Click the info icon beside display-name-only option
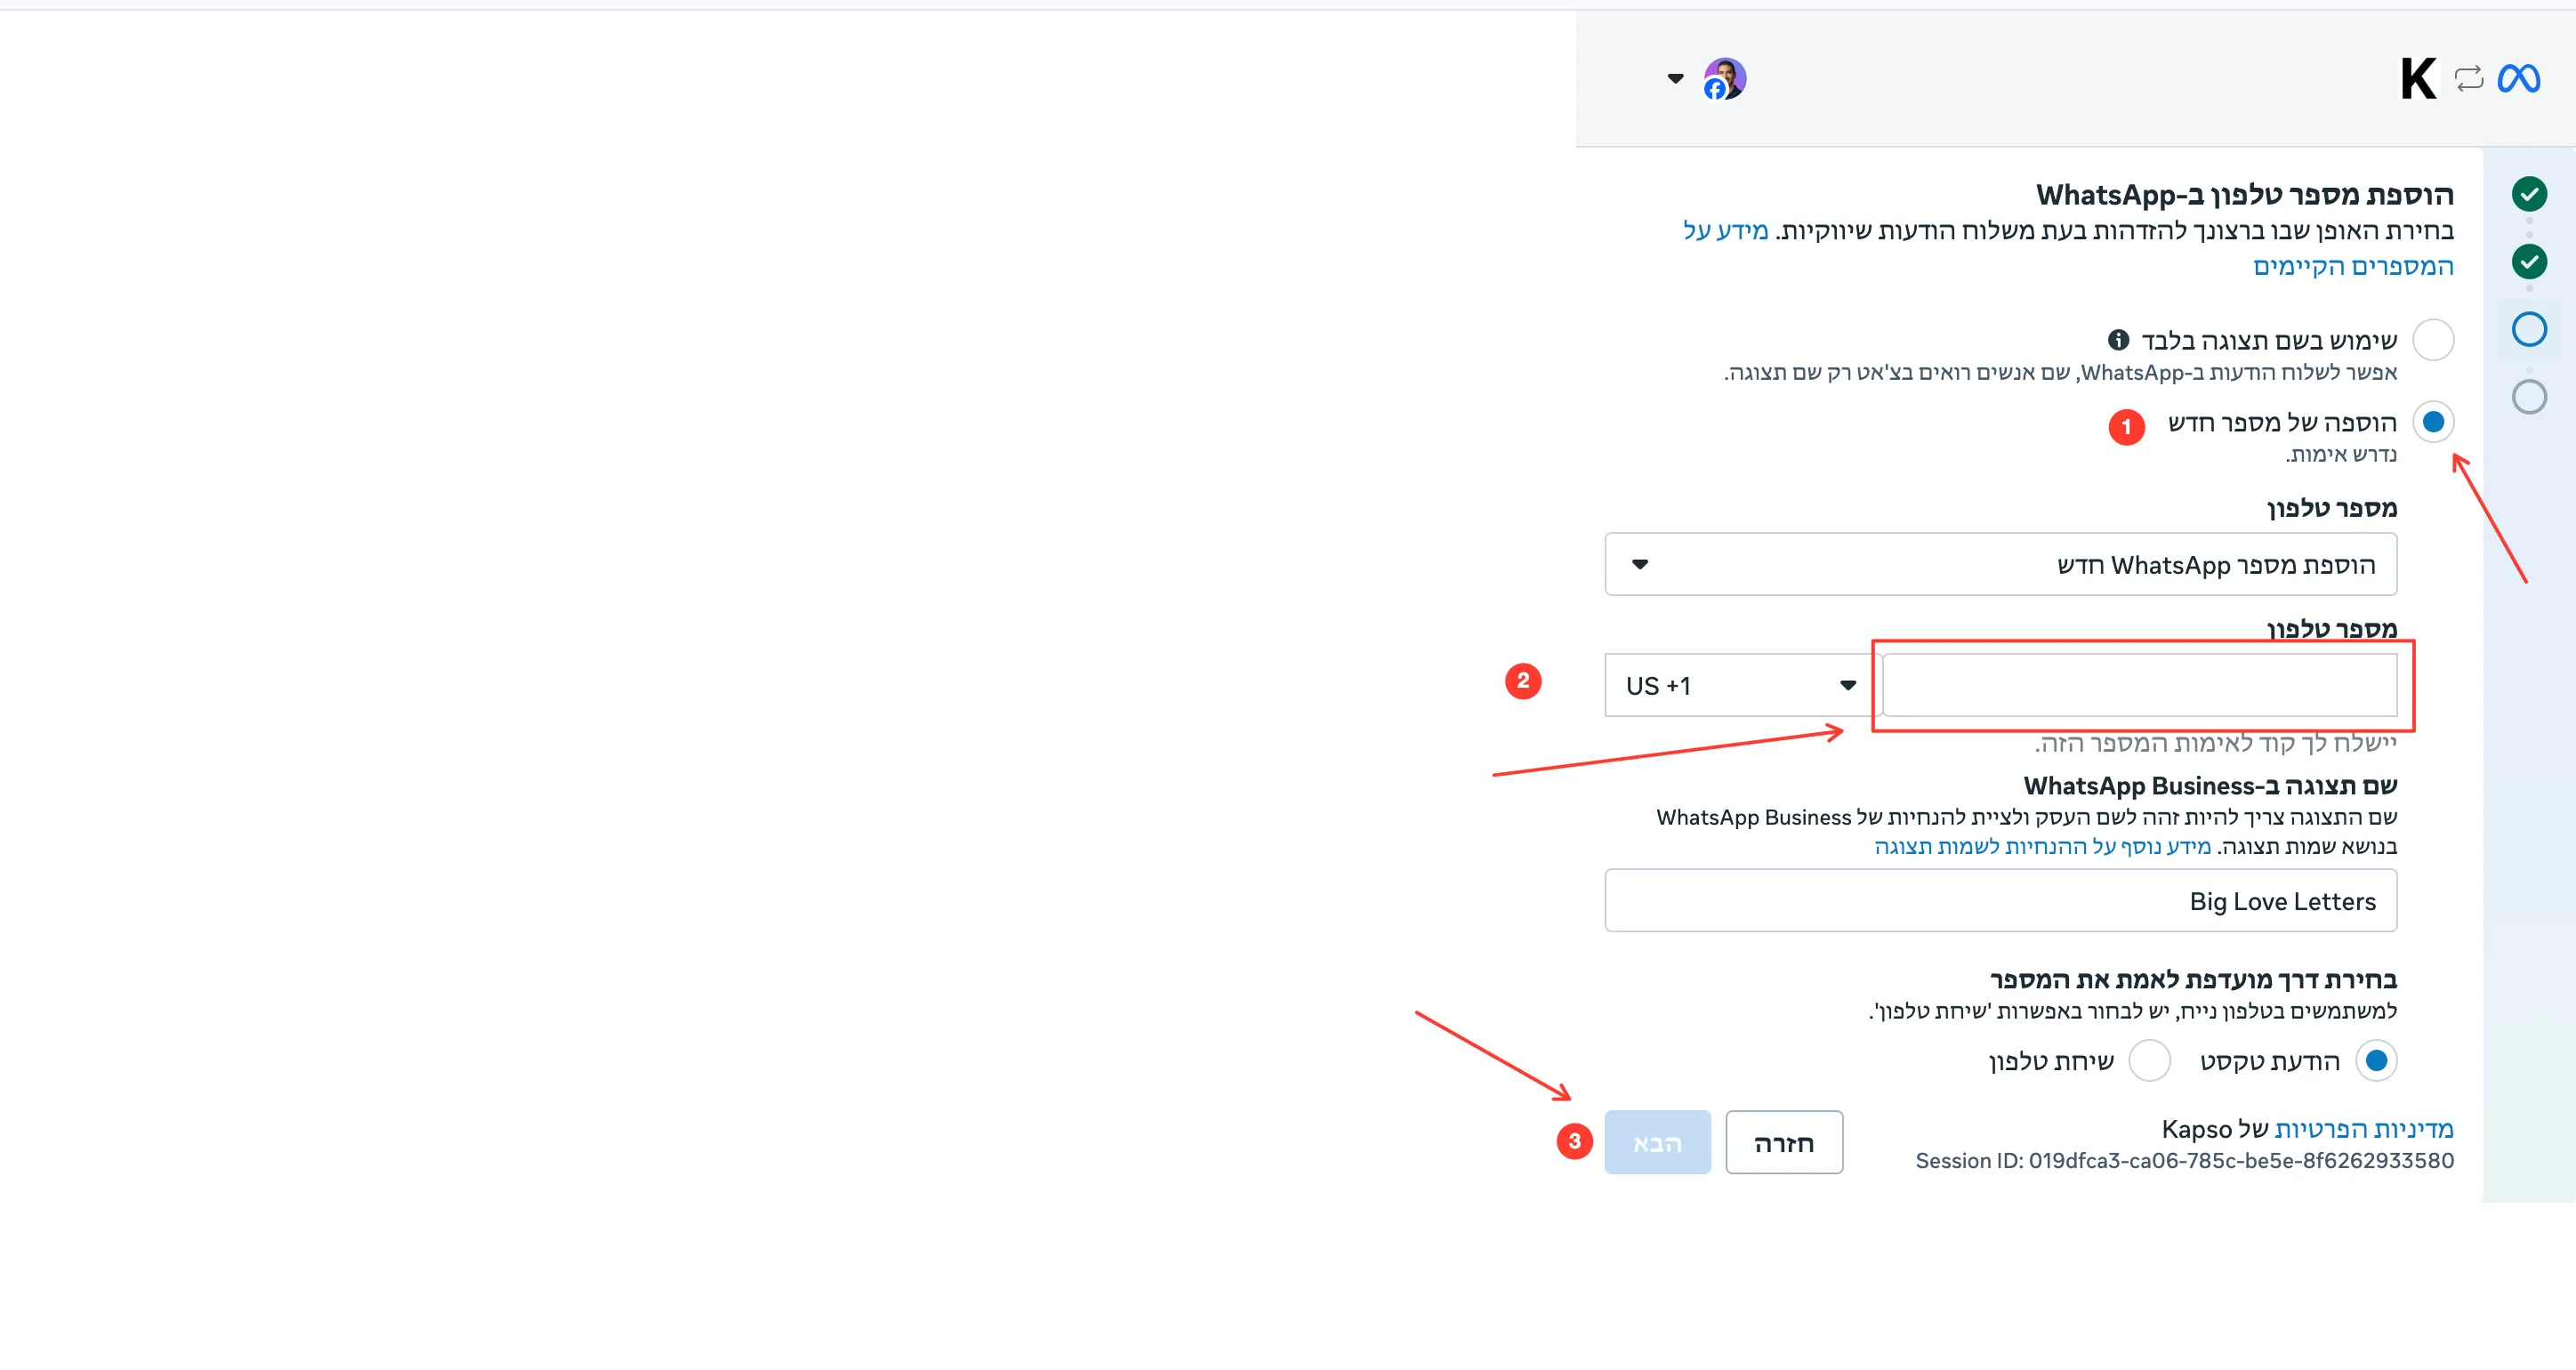2576x1370 pixels. (x=2118, y=339)
